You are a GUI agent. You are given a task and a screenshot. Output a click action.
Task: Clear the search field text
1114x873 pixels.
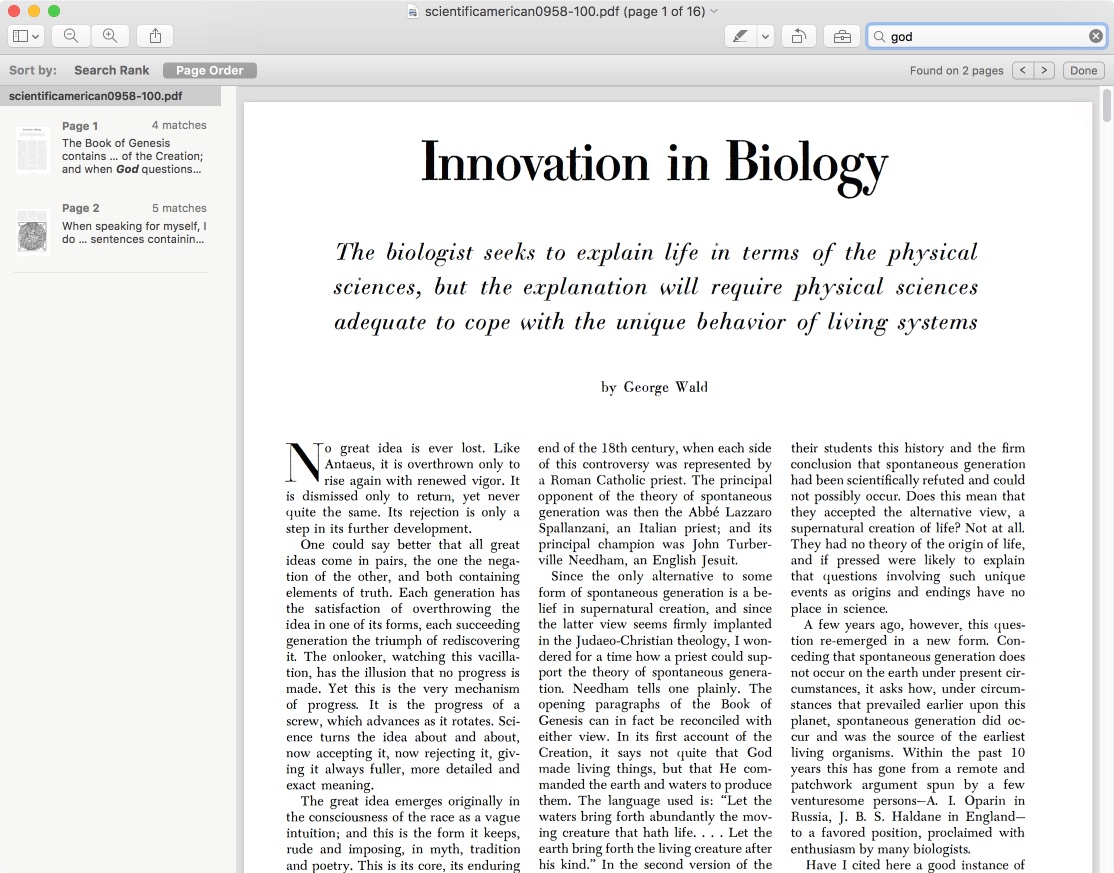tap(1096, 36)
